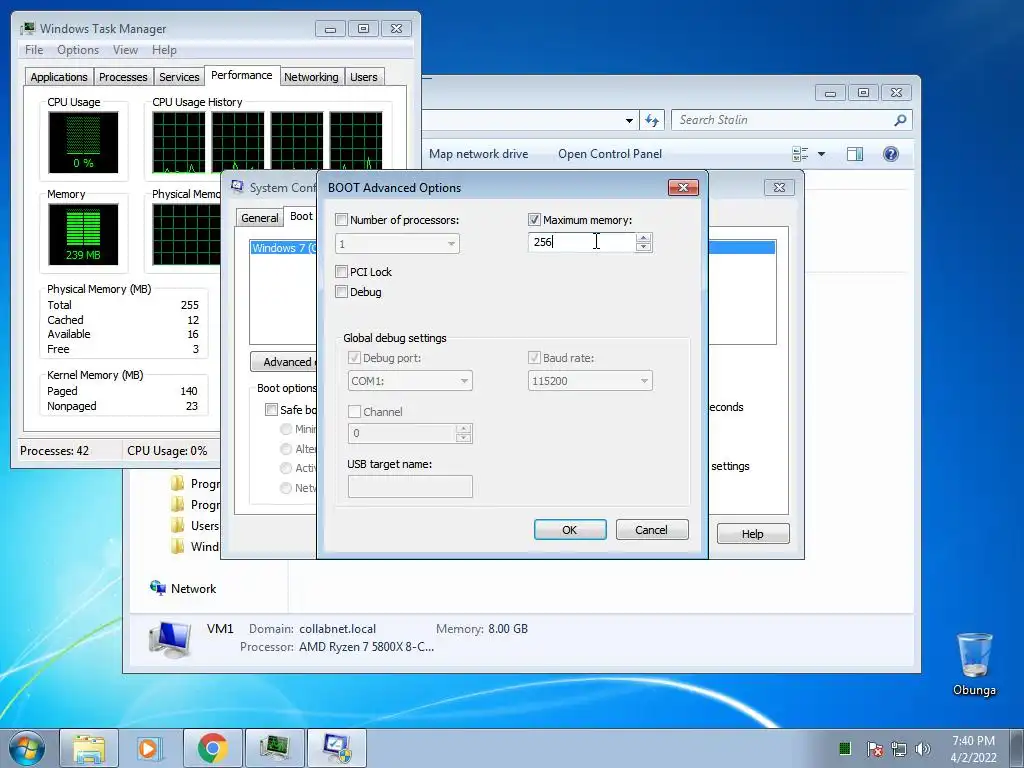Toggle the Debug port checkbox

[354, 358]
